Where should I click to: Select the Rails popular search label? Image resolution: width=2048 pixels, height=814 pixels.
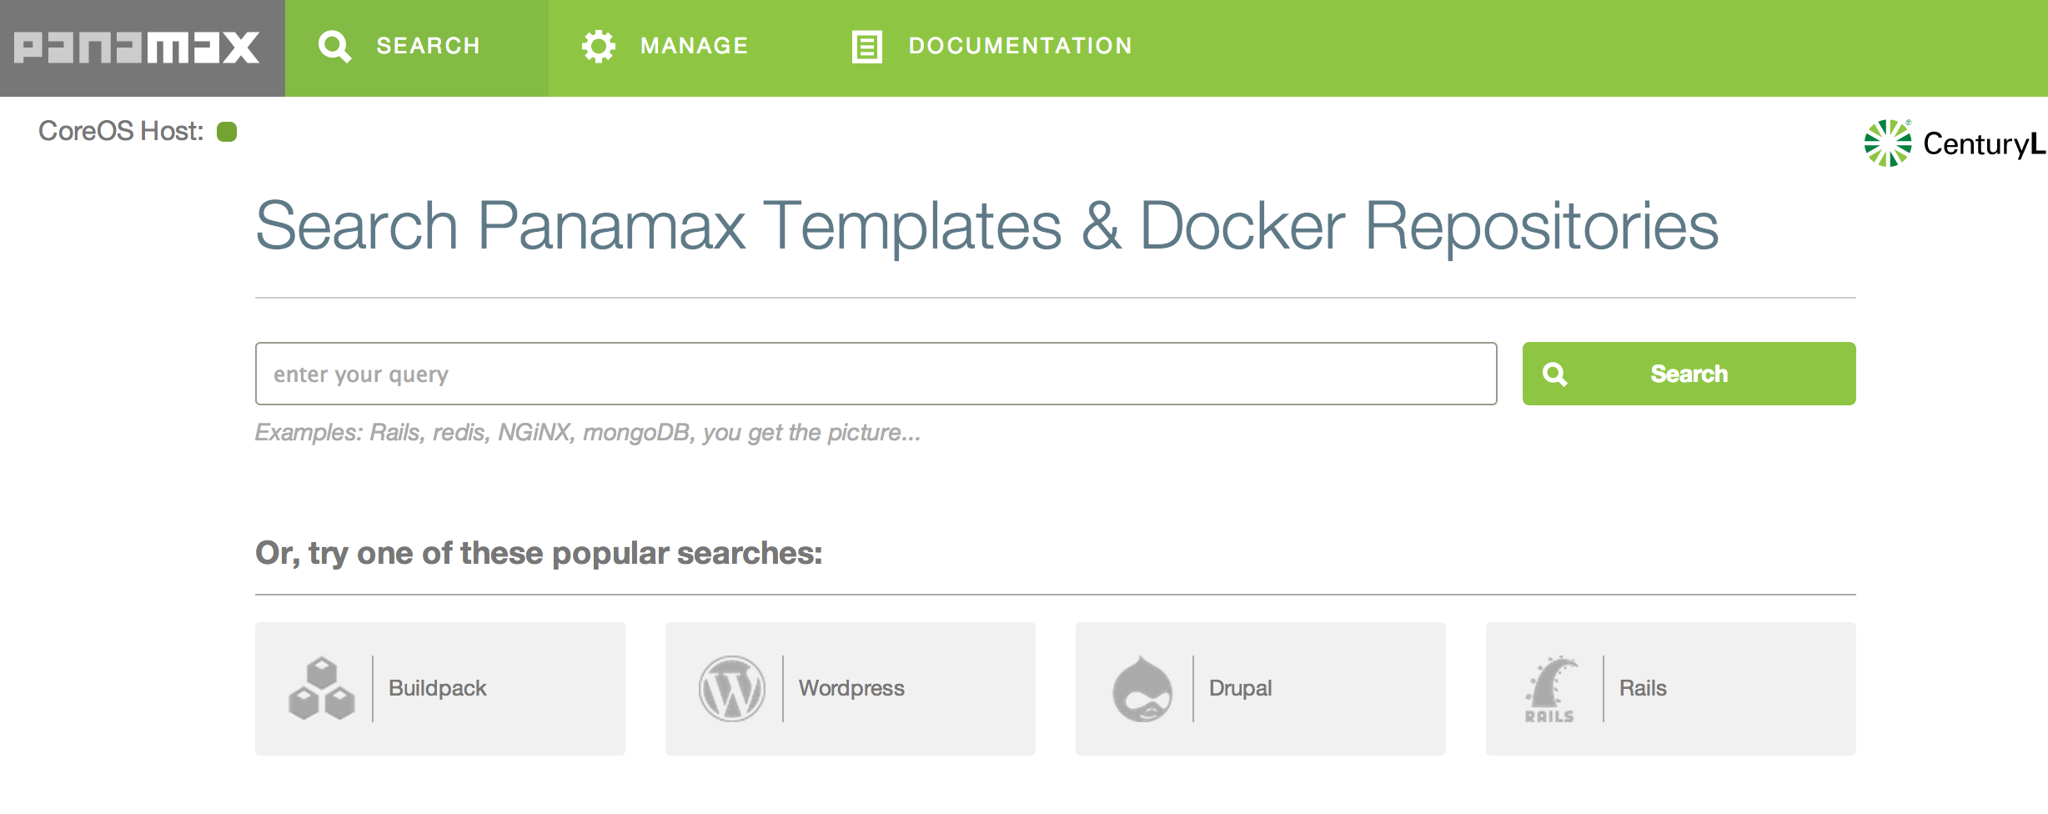1643,688
